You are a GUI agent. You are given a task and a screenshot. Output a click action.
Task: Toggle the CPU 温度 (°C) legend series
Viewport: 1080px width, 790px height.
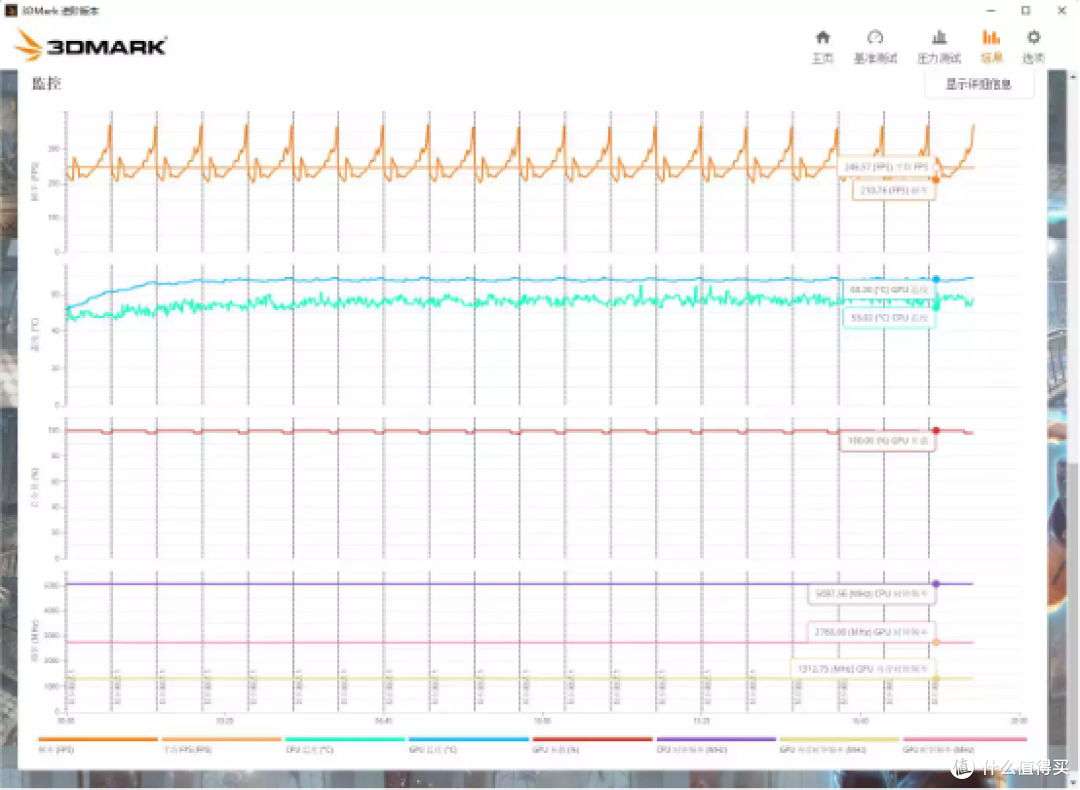[x=344, y=745]
